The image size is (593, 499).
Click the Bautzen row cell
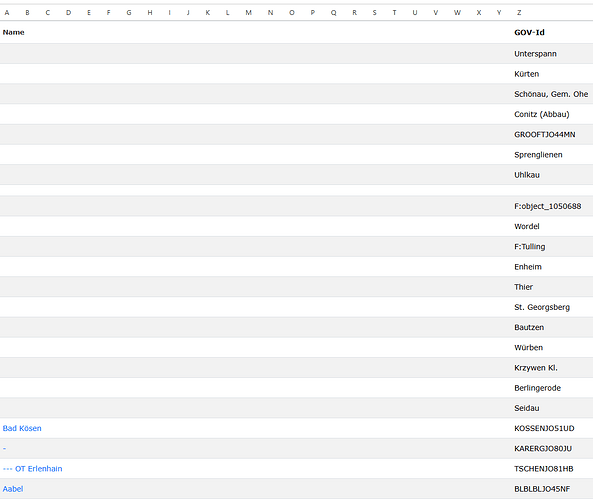[529, 327]
